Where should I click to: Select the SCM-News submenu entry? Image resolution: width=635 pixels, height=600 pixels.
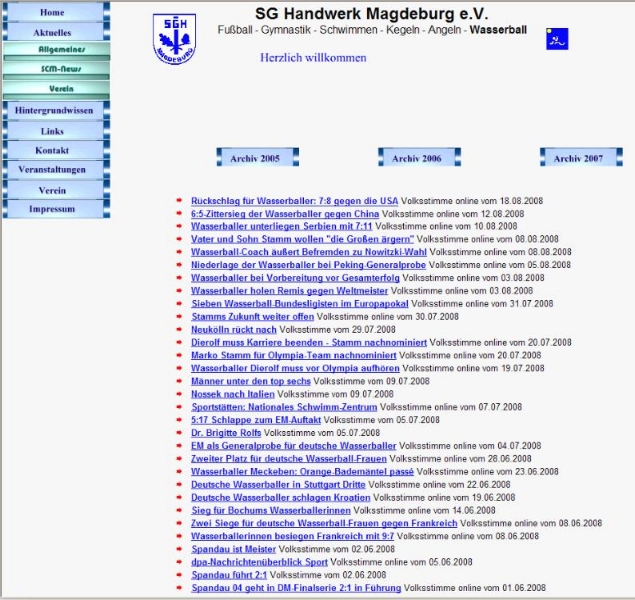click(61, 68)
